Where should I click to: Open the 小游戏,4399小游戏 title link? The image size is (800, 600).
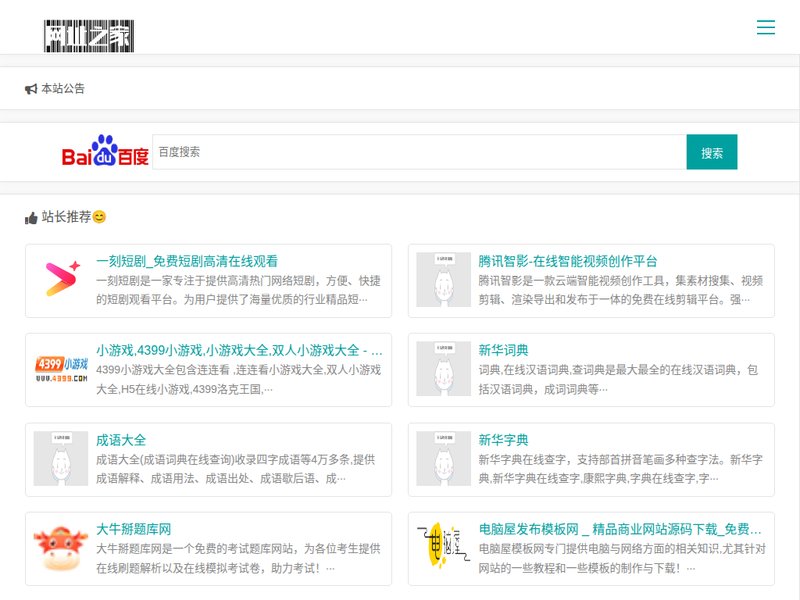pos(239,351)
